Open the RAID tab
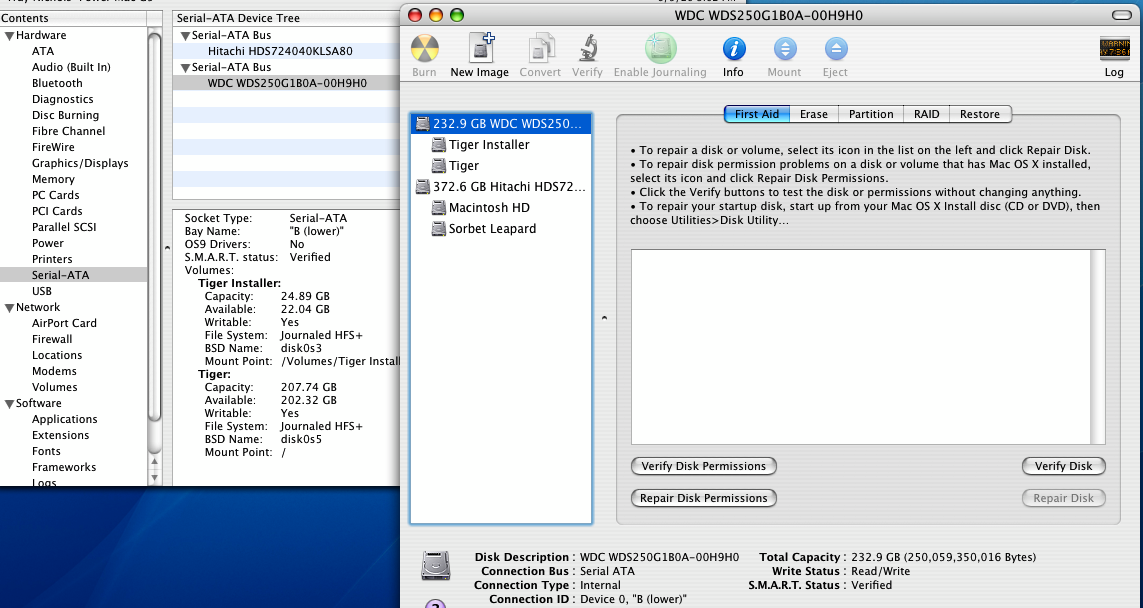The height and width of the screenshot is (608, 1143). point(927,114)
